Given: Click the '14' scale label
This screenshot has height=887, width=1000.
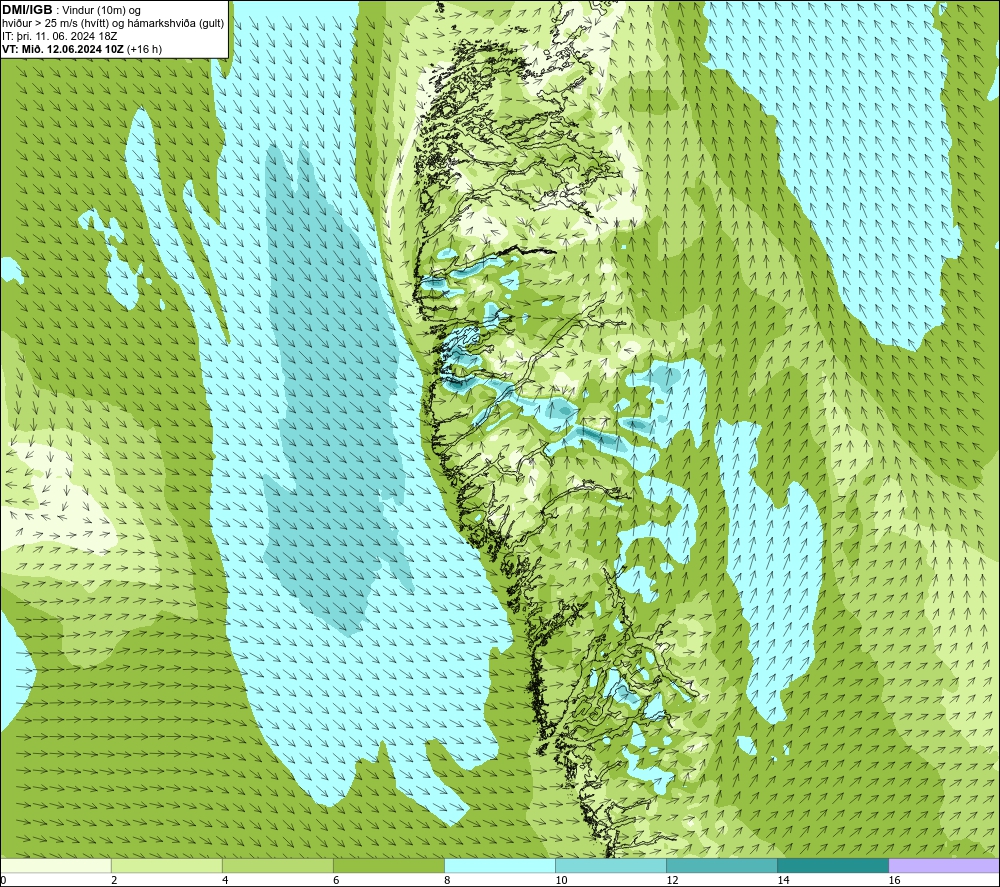Looking at the screenshot, I should (783, 880).
